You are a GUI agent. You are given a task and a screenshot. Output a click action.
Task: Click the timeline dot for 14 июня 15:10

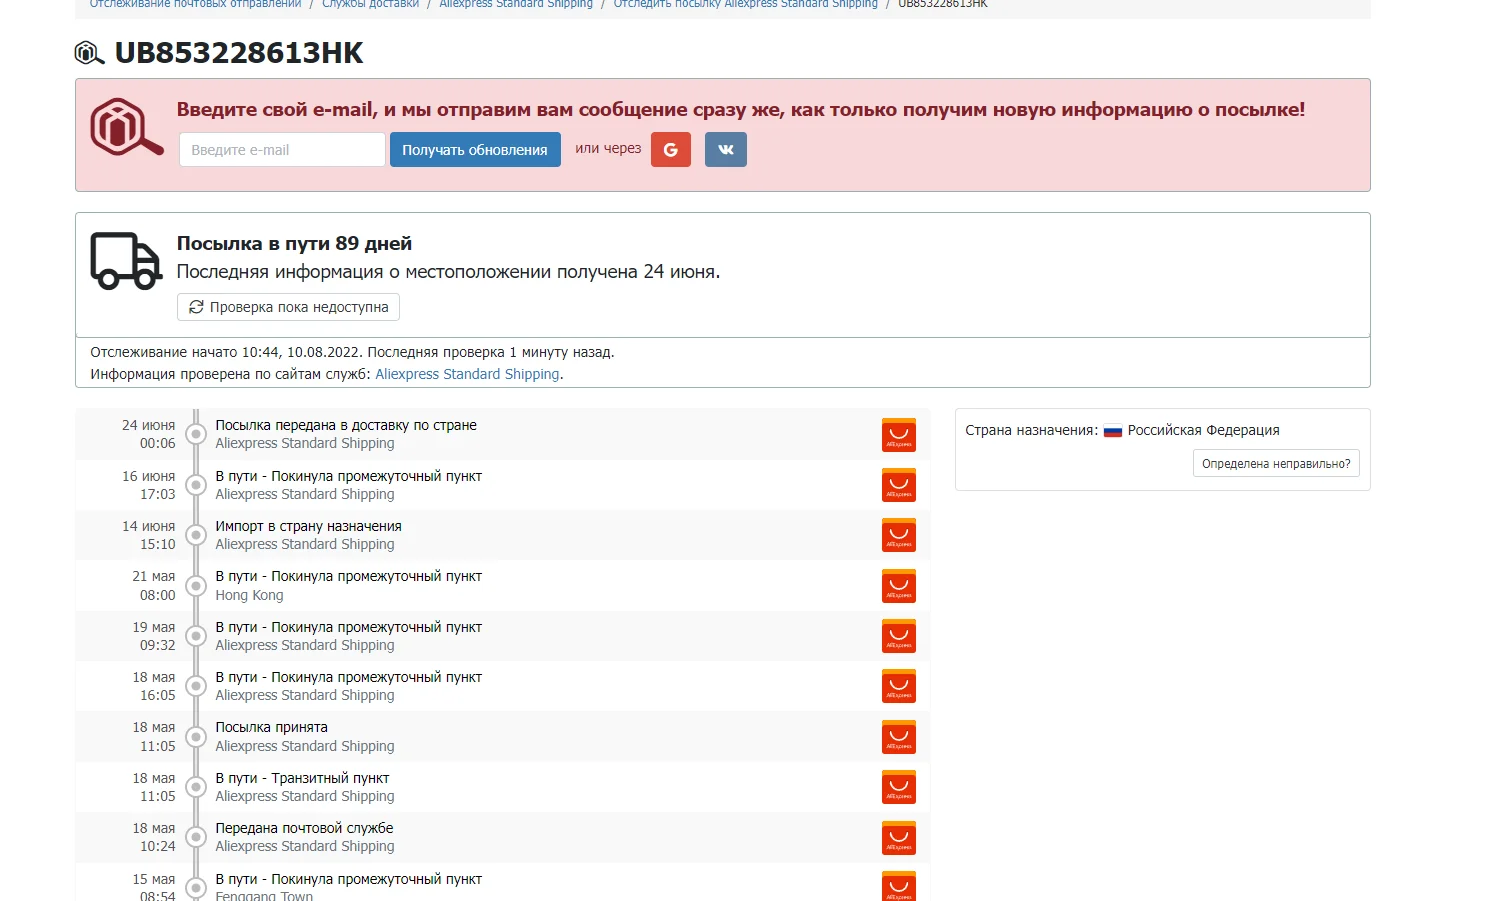pyautogui.click(x=196, y=535)
